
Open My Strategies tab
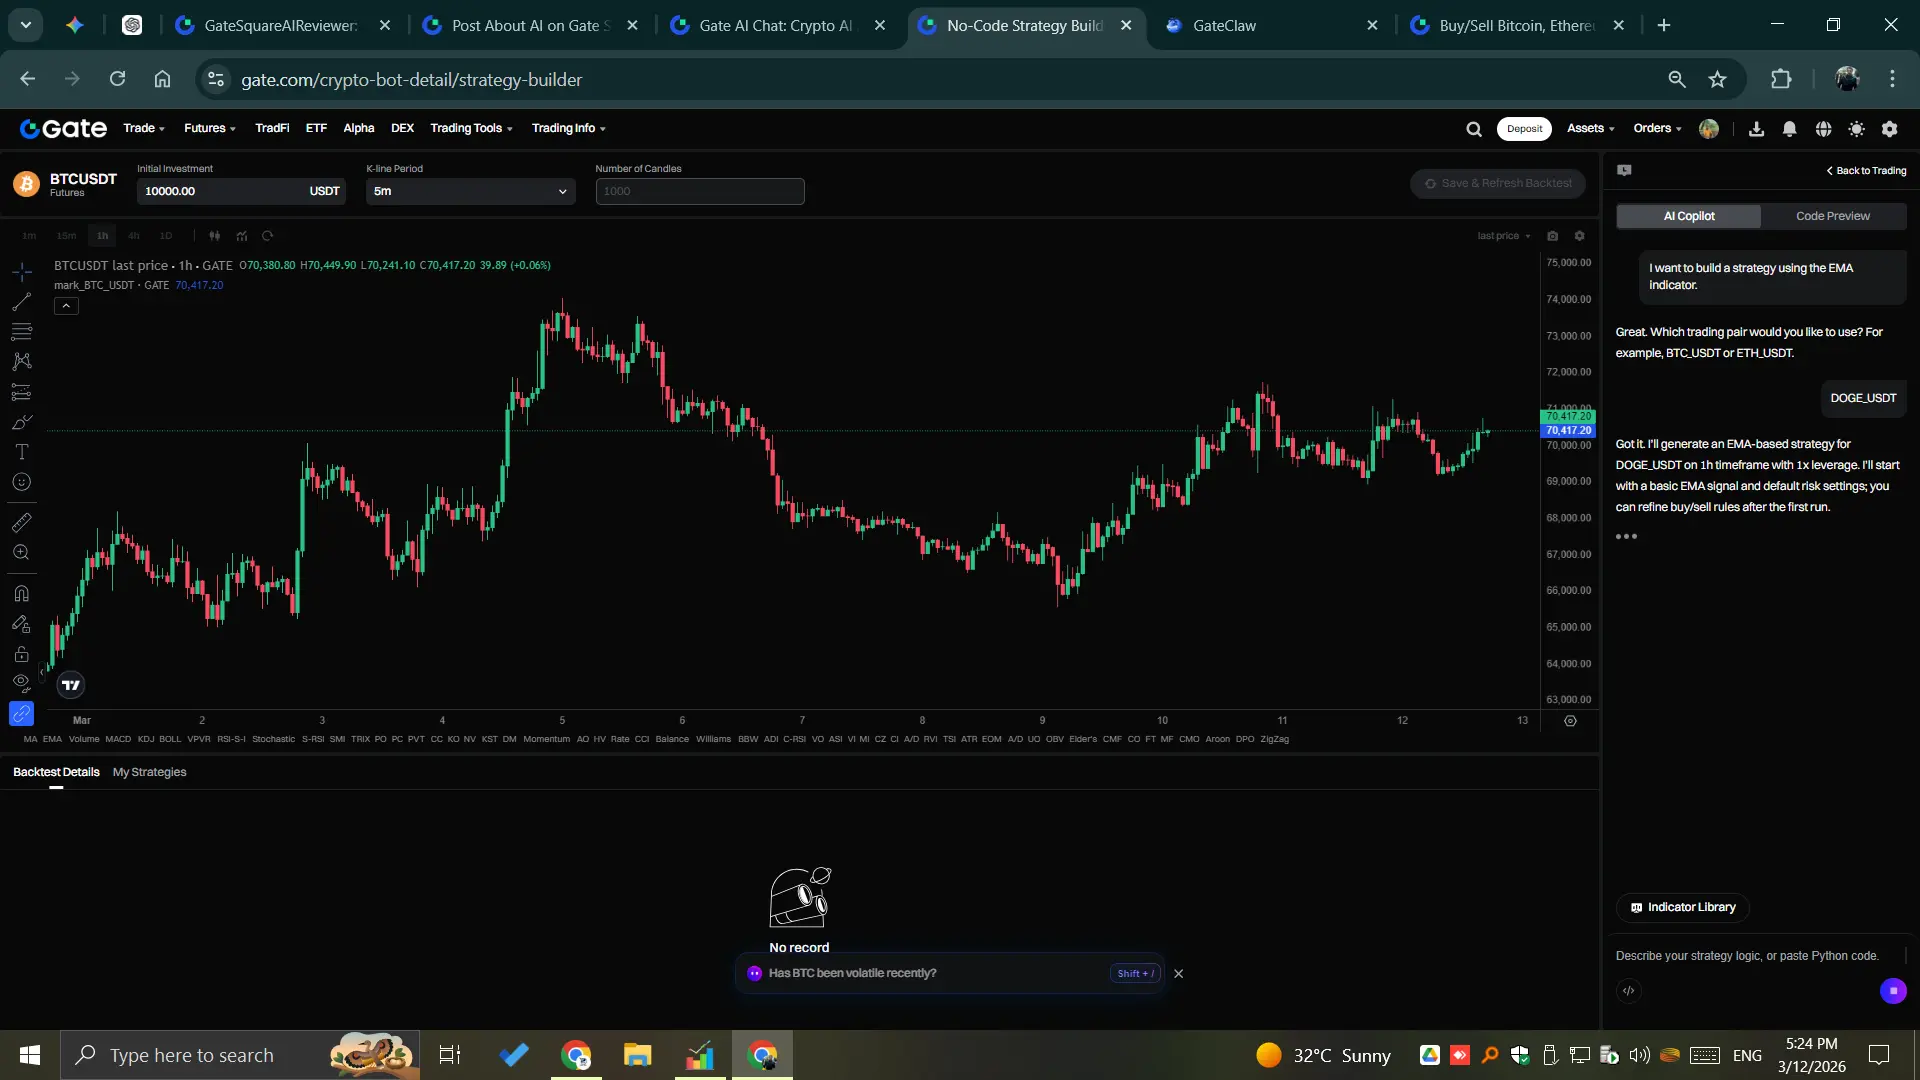(149, 772)
